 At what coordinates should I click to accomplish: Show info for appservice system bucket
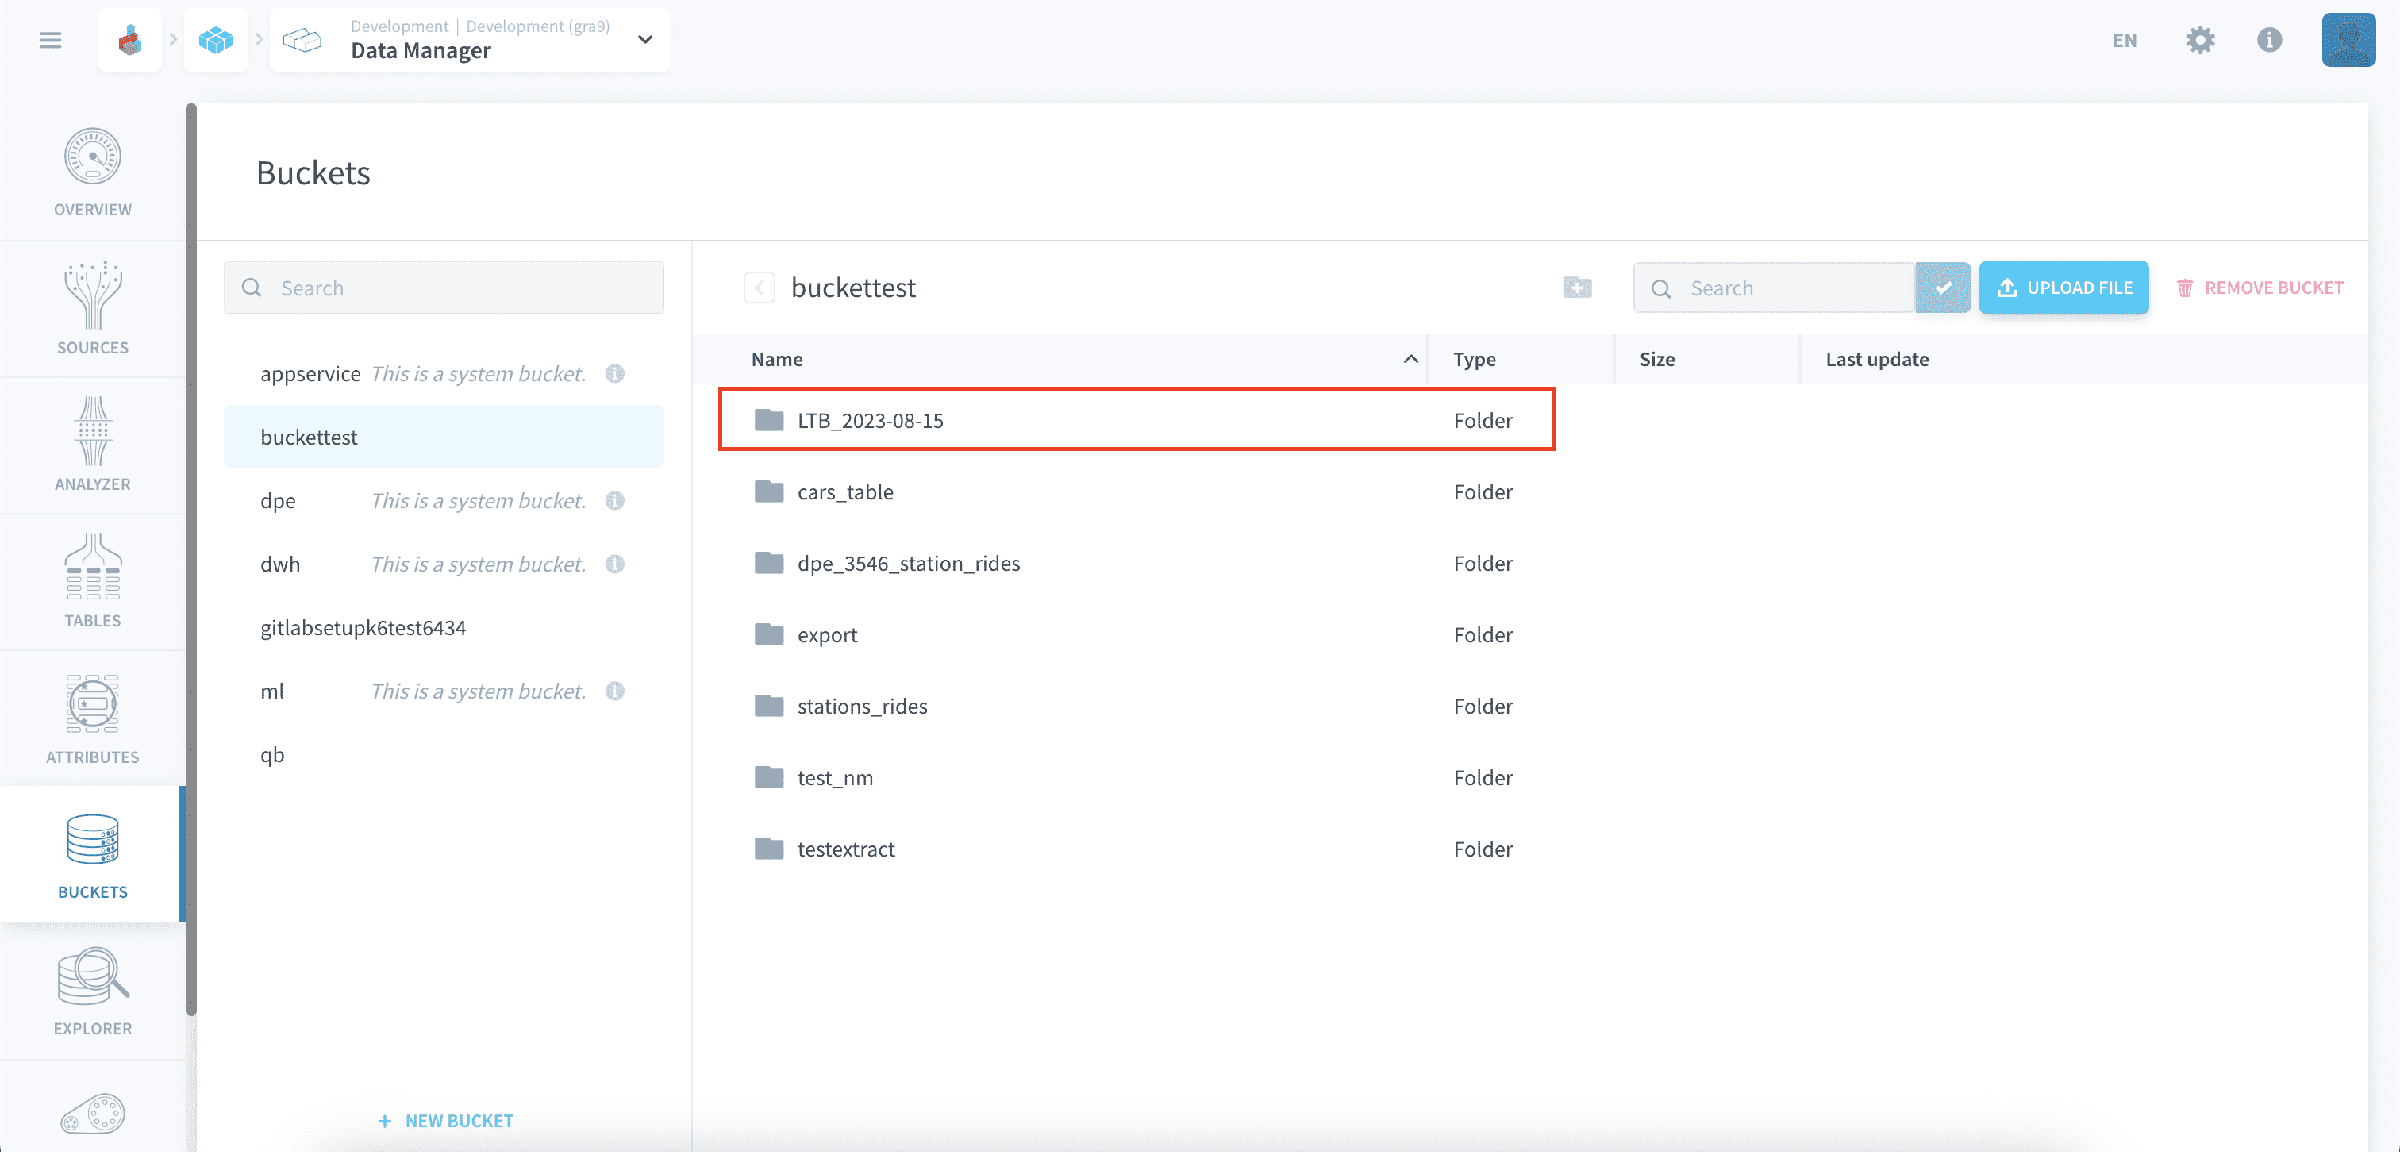(615, 374)
